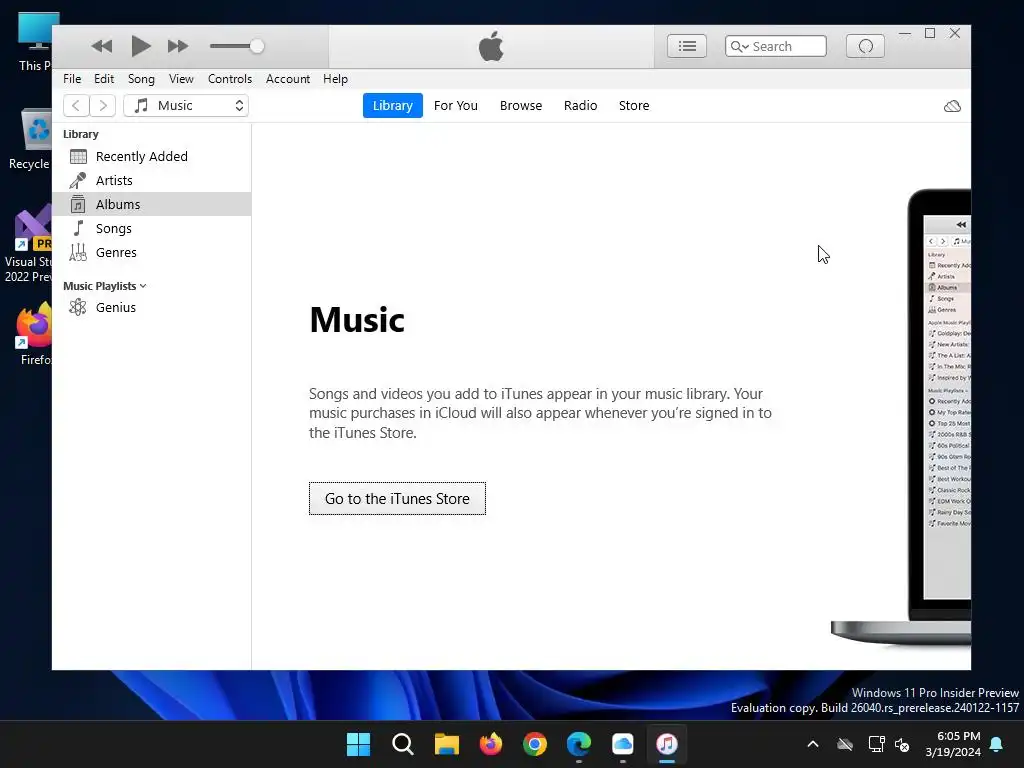Click the OneDrive tray cloud icon

[845, 744]
